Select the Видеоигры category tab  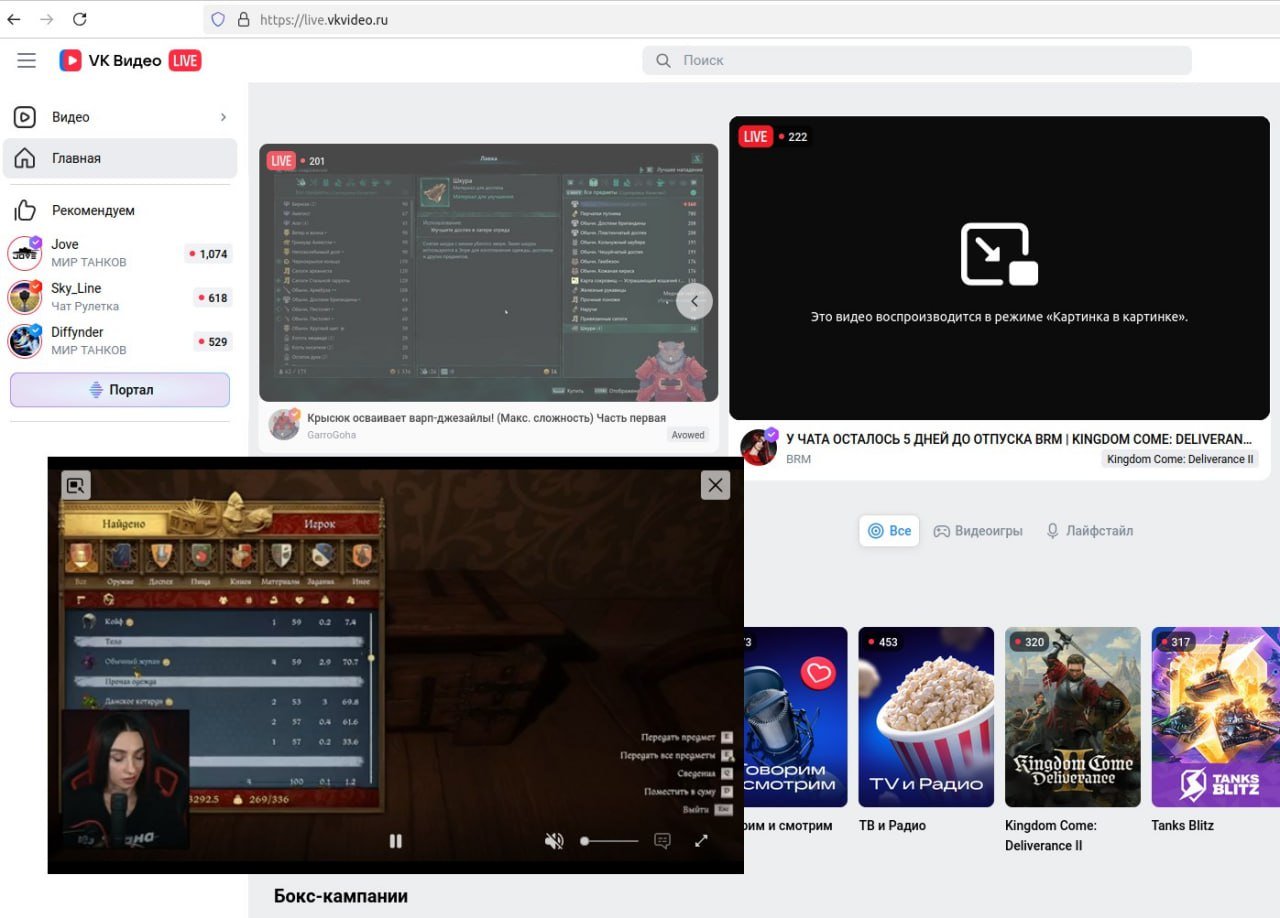click(978, 531)
